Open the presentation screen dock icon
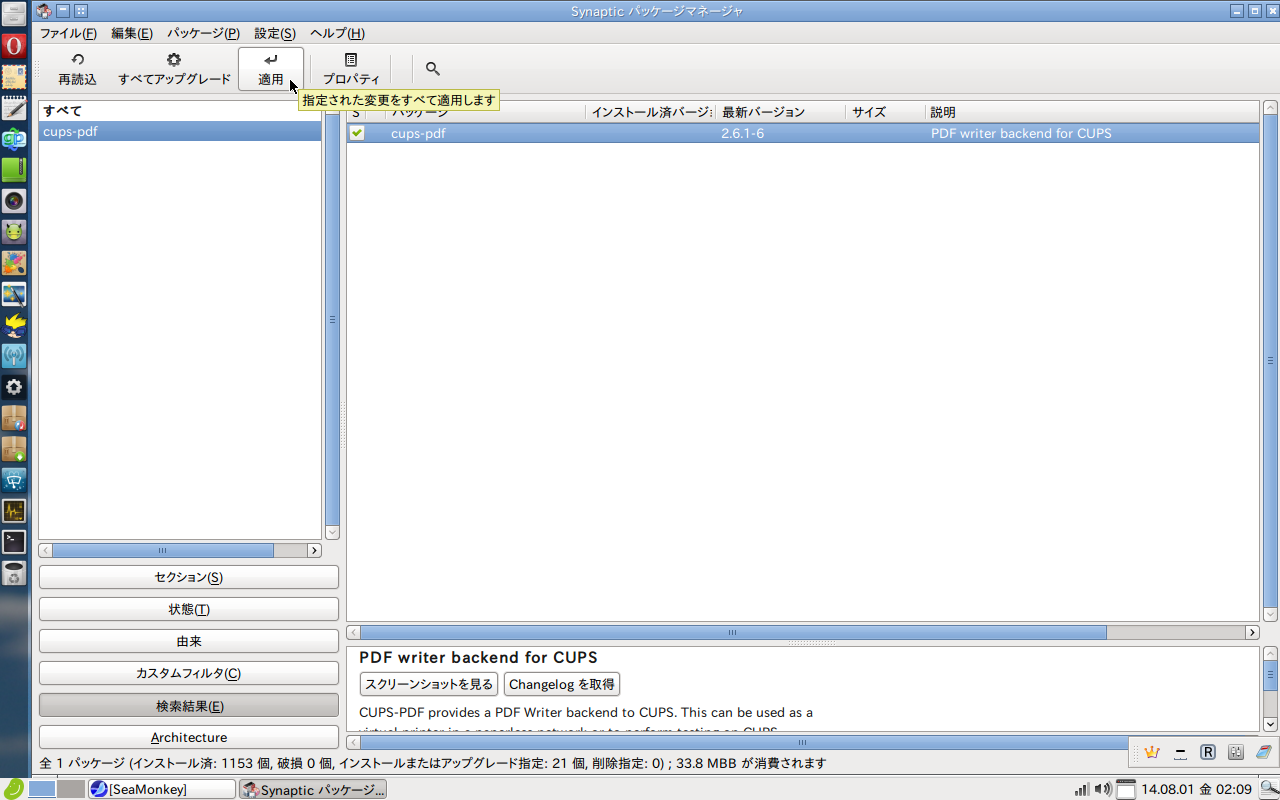This screenshot has height=800, width=1280. [13, 480]
